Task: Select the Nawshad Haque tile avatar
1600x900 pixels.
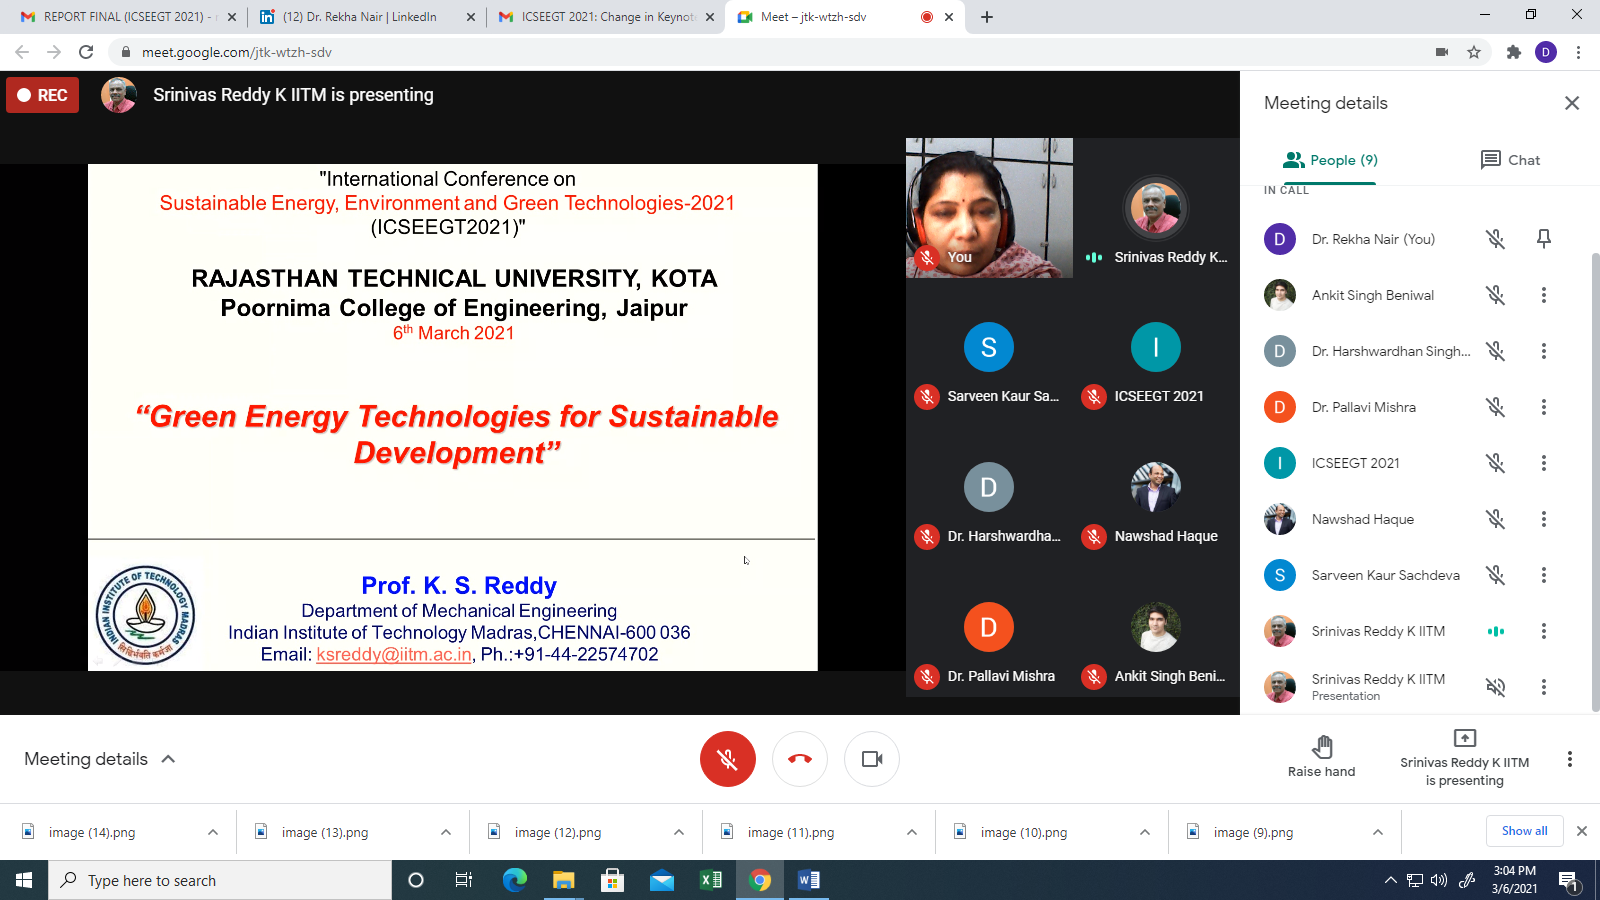Action: pos(1155,487)
